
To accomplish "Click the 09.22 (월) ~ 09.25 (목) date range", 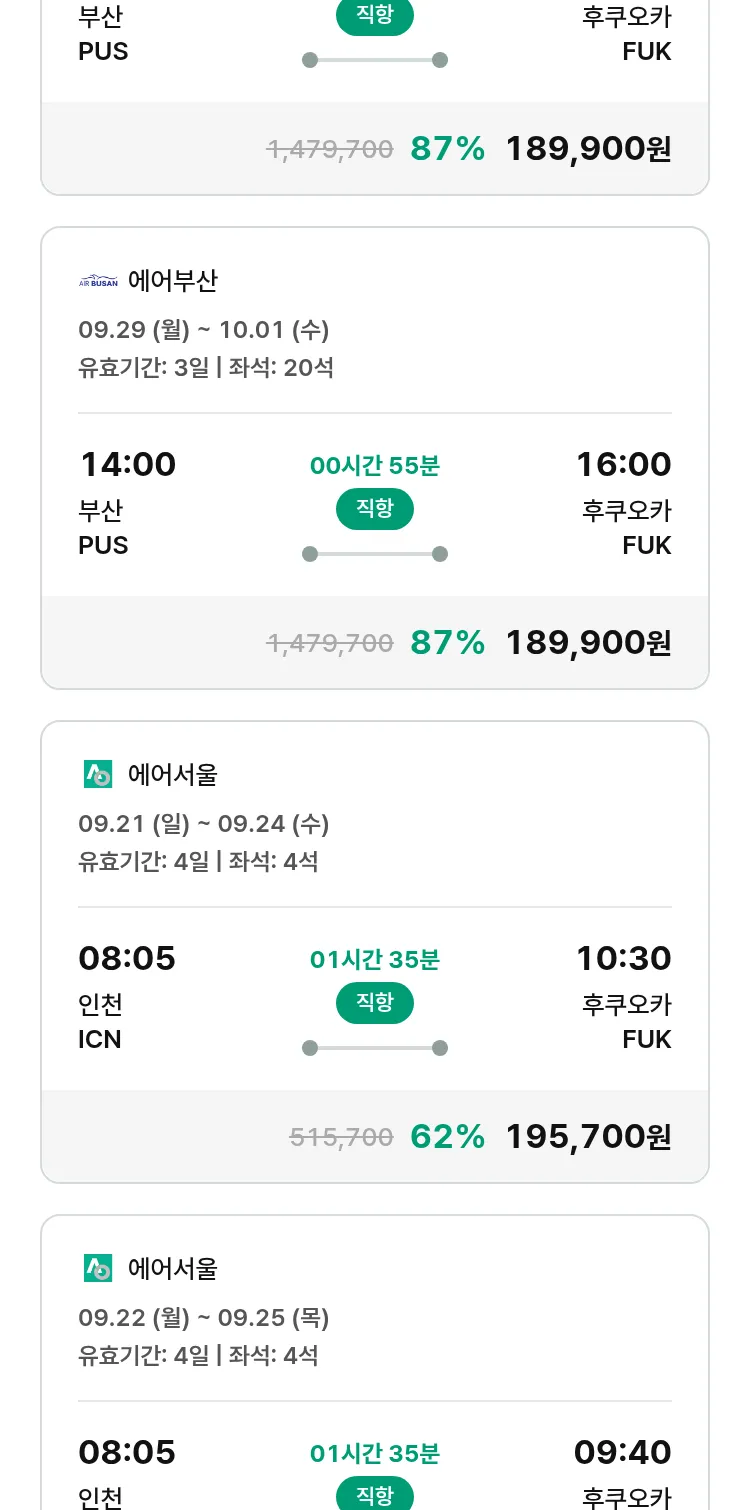I will (x=204, y=1317).
